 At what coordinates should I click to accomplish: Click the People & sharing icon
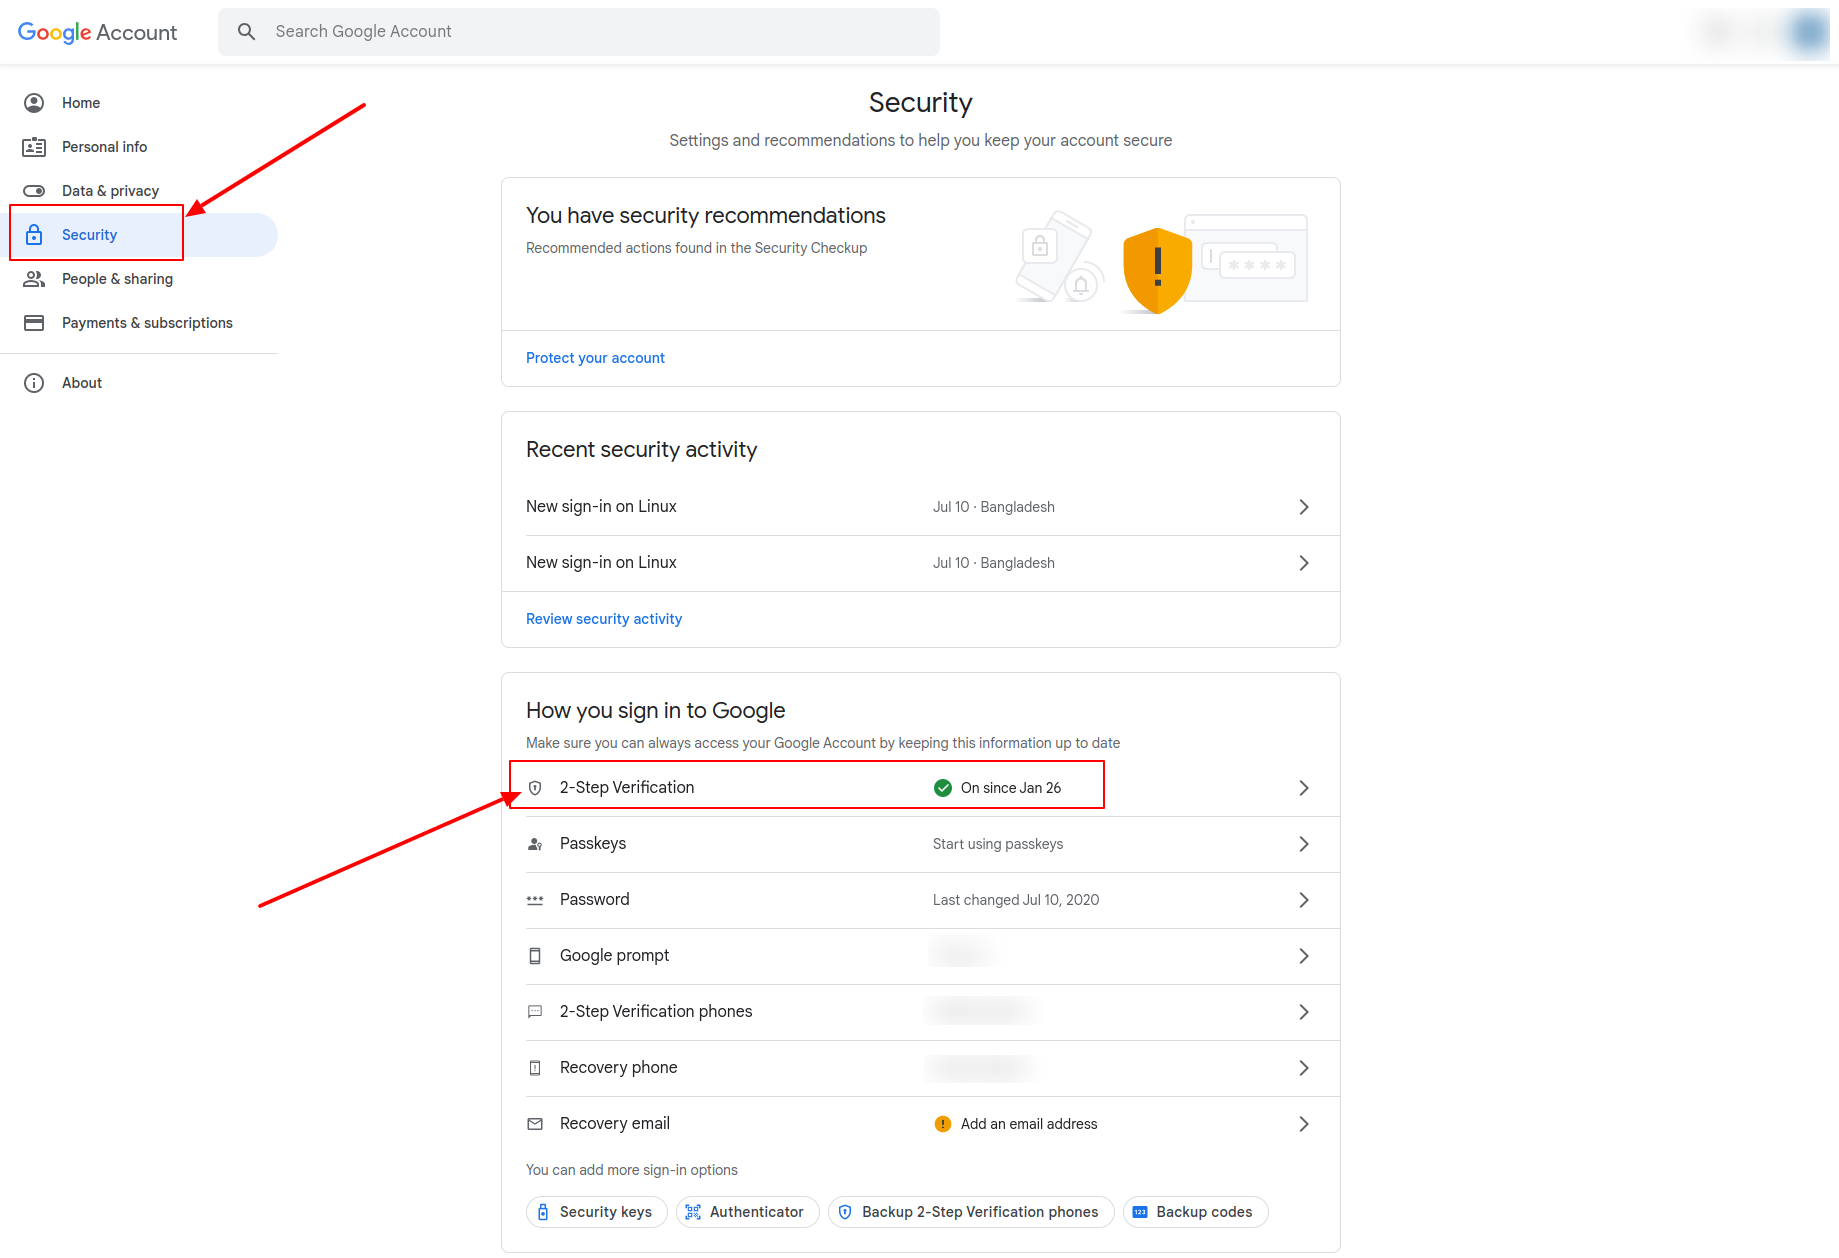(34, 279)
